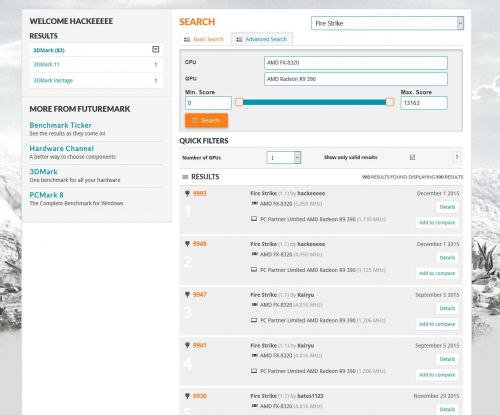The height and width of the screenshot is (415, 500).
Task: Open score 9947 result
Action: 200,294
